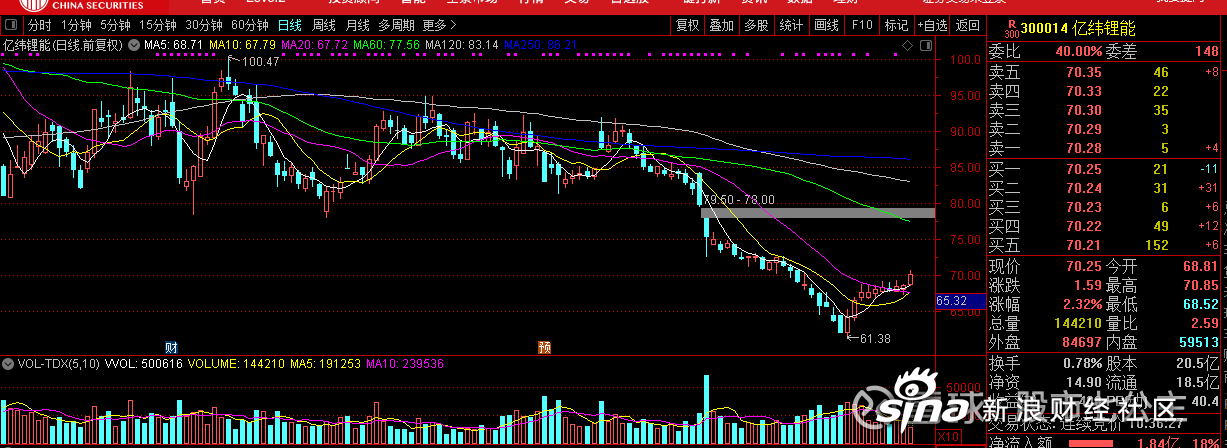This screenshot has width=1227, height=448.
Task: Switch to 1分钟 period
Action: click(x=75, y=25)
